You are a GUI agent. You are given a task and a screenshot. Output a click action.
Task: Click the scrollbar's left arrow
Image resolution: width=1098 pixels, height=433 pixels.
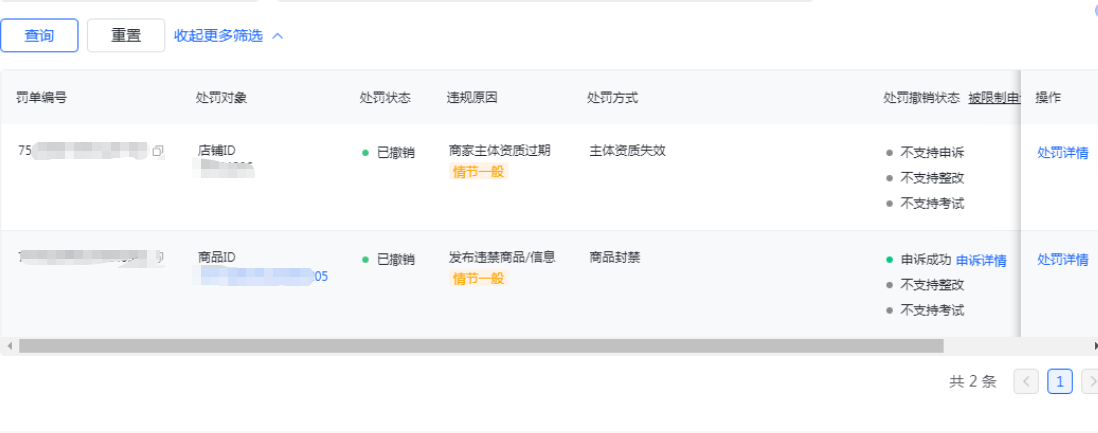coord(9,346)
